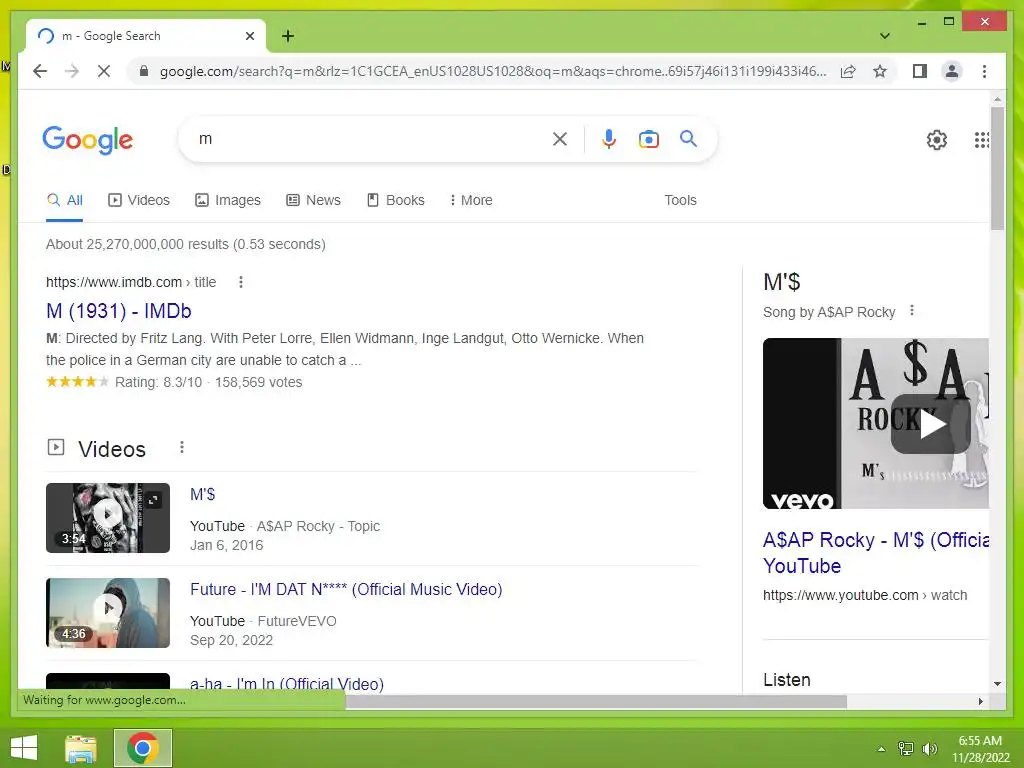
Task: Open A$AP Rocky - M'$ YouTube link
Action: coord(876,552)
